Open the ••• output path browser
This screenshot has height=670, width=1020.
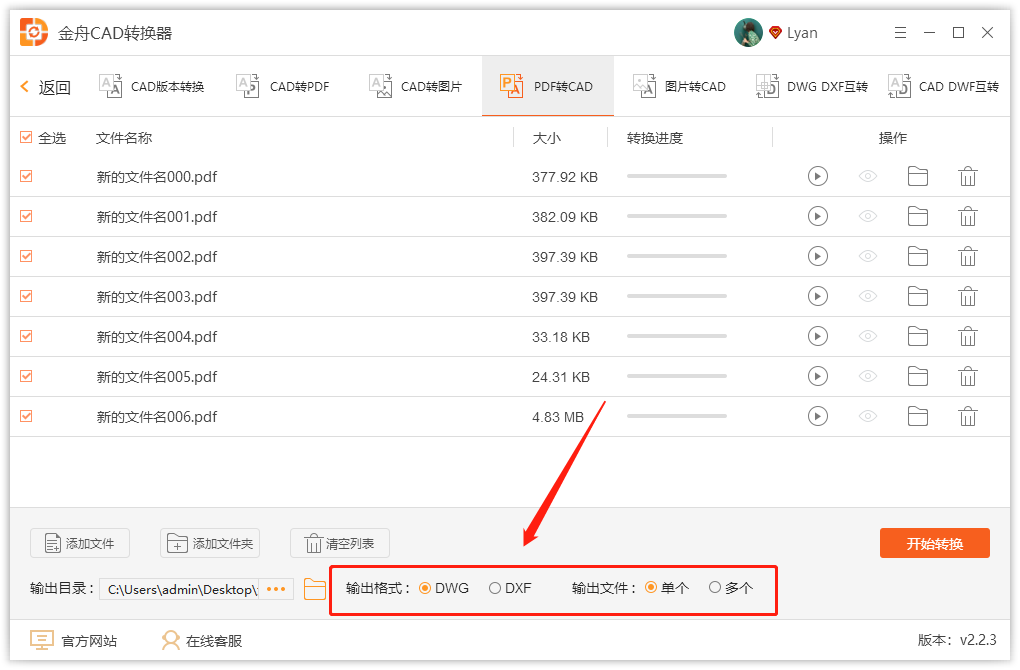click(276, 589)
